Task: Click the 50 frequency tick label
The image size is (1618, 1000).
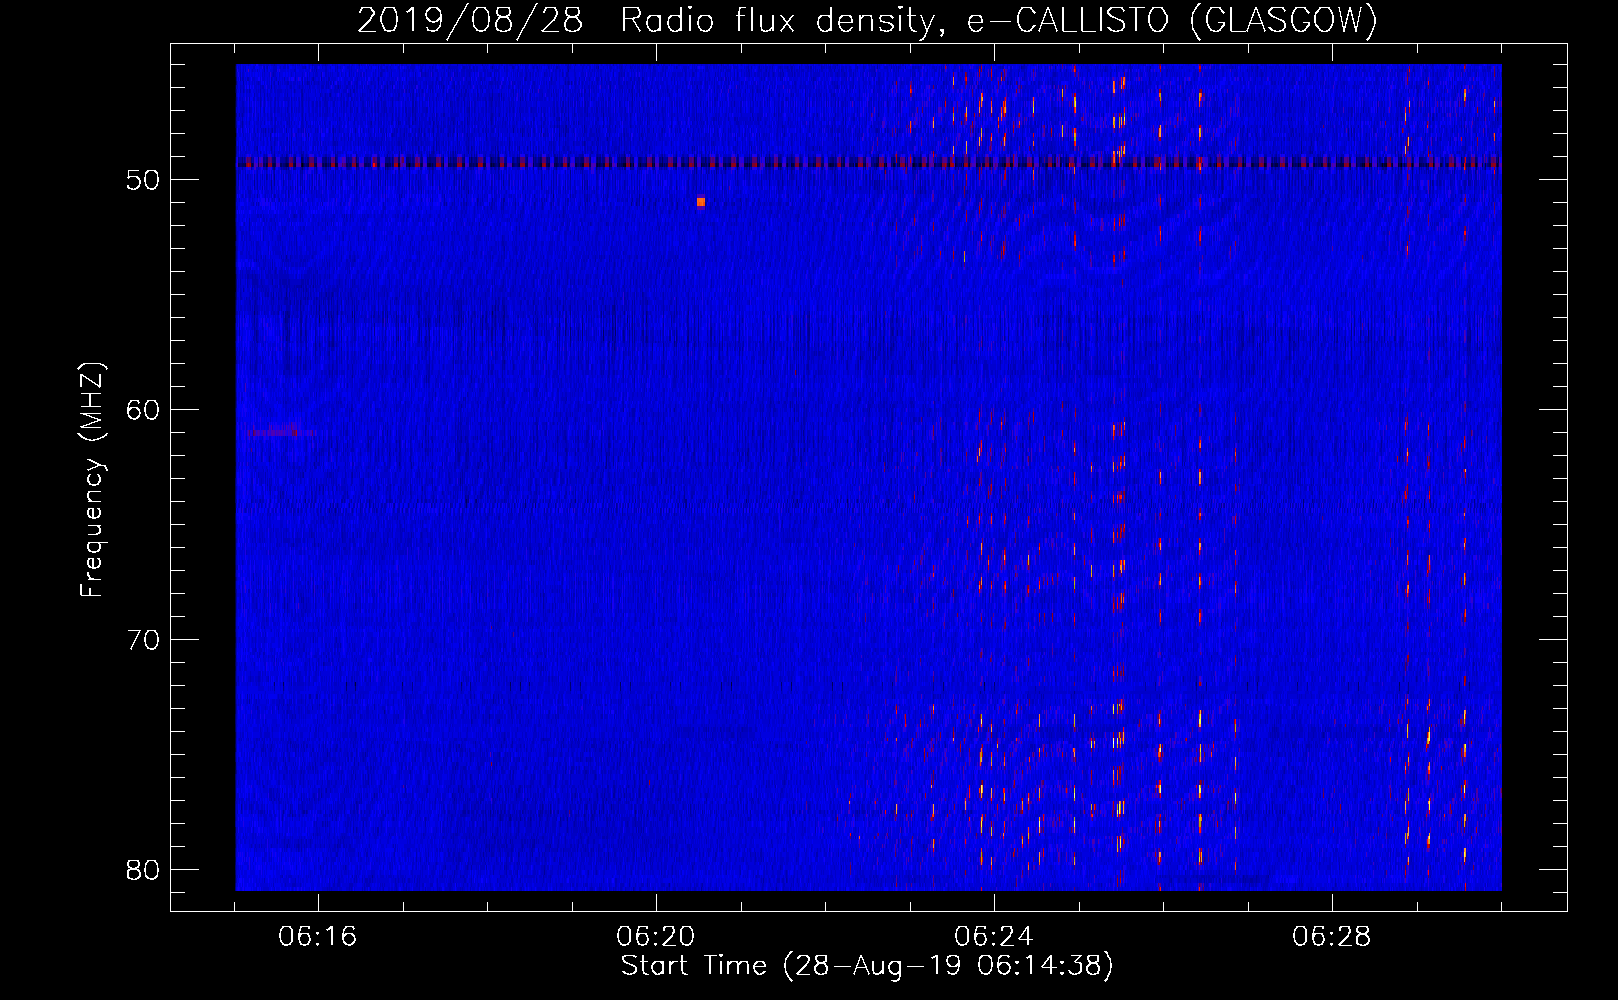Action: [x=144, y=181]
